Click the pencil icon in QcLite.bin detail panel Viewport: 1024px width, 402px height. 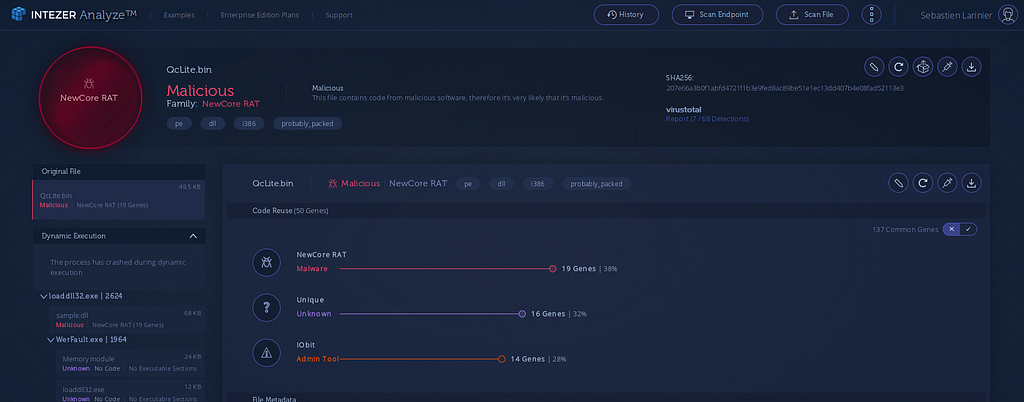[898, 183]
